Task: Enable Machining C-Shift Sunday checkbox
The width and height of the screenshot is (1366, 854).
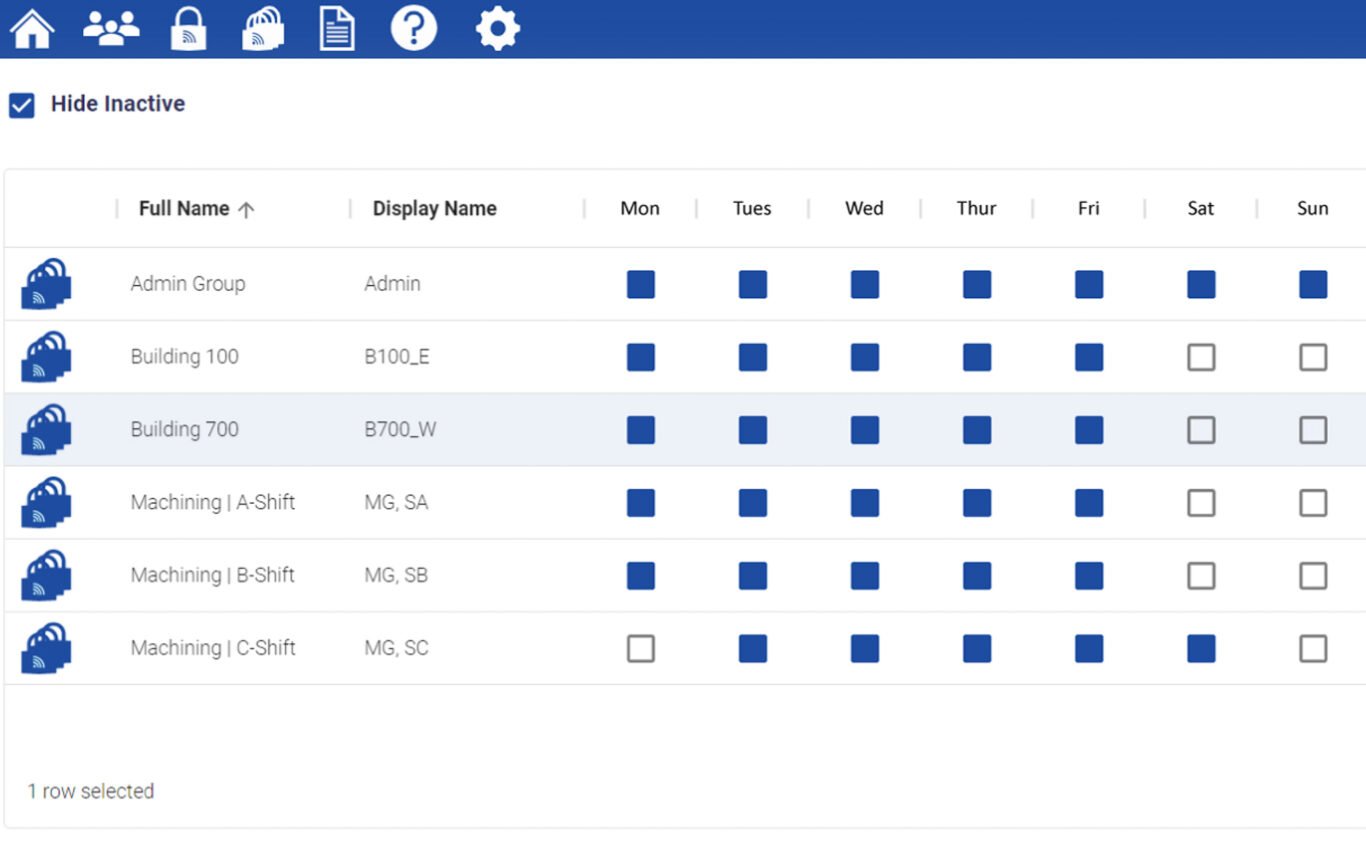Action: click(1313, 649)
